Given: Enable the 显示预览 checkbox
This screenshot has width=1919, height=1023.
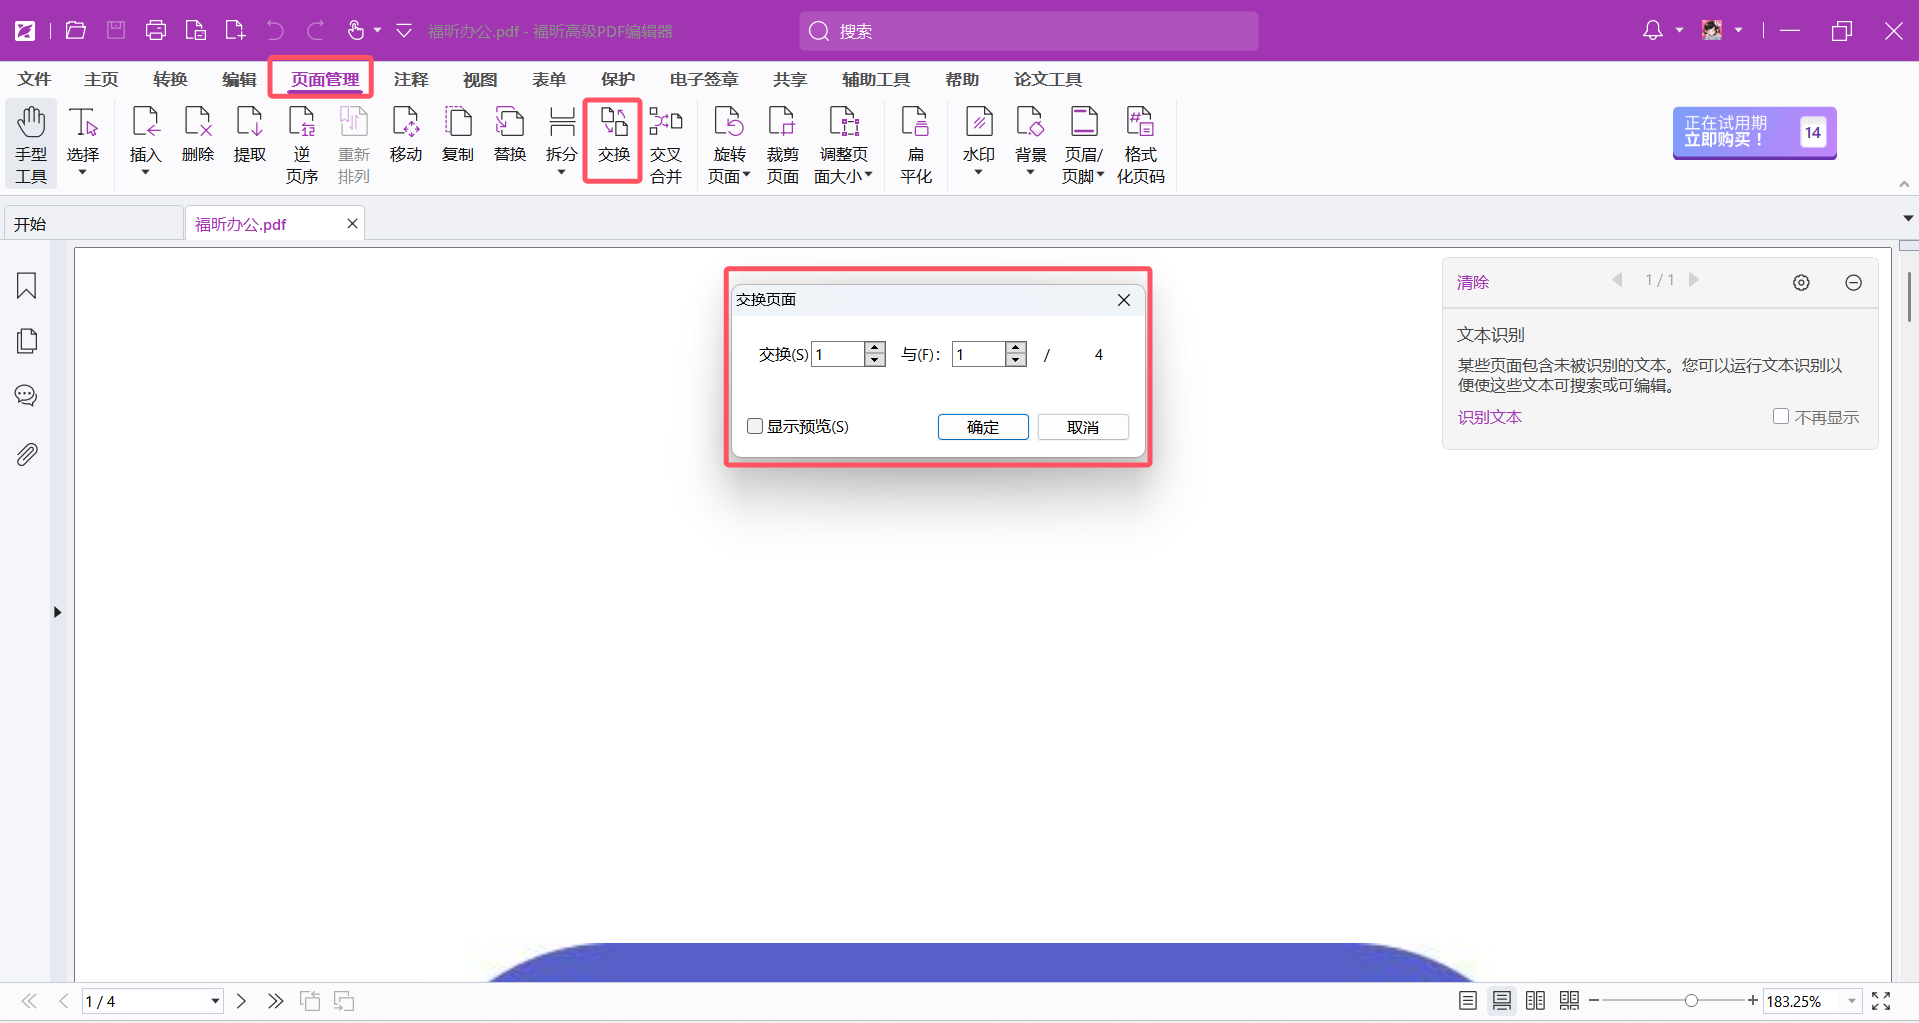Looking at the screenshot, I should [x=755, y=427].
